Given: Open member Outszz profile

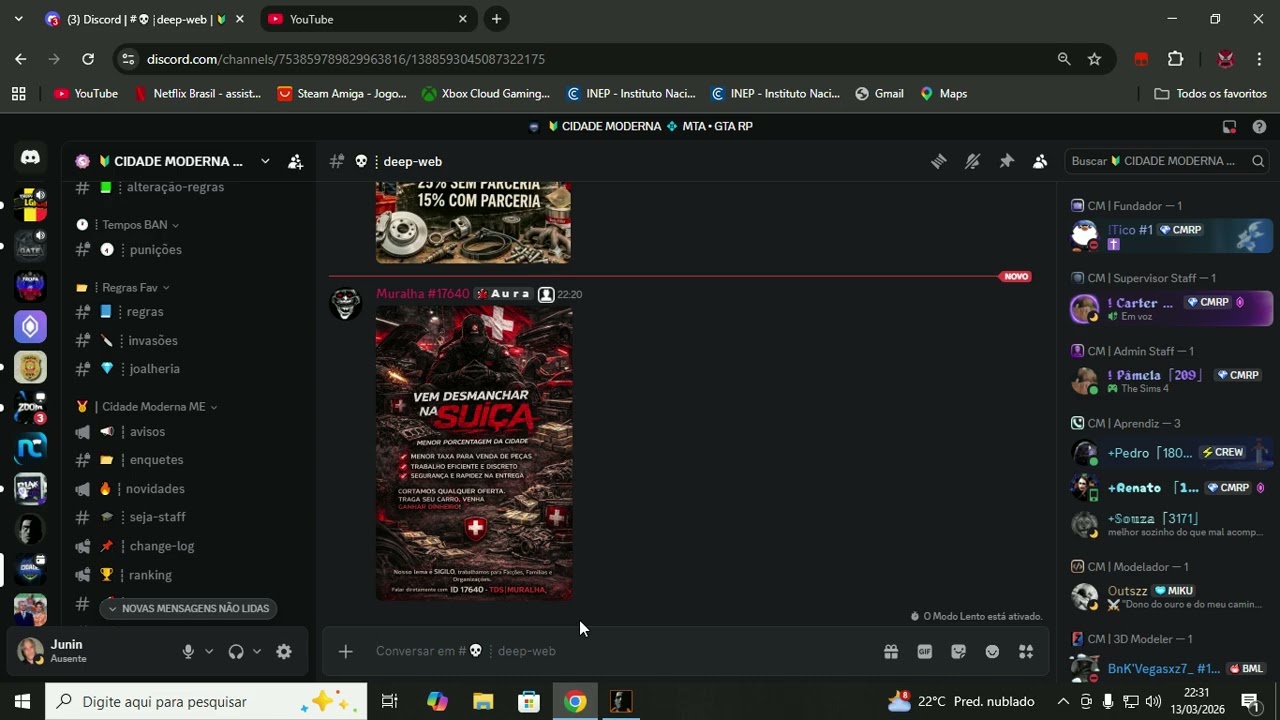Looking at the screenshot, I should point(1170,597).
